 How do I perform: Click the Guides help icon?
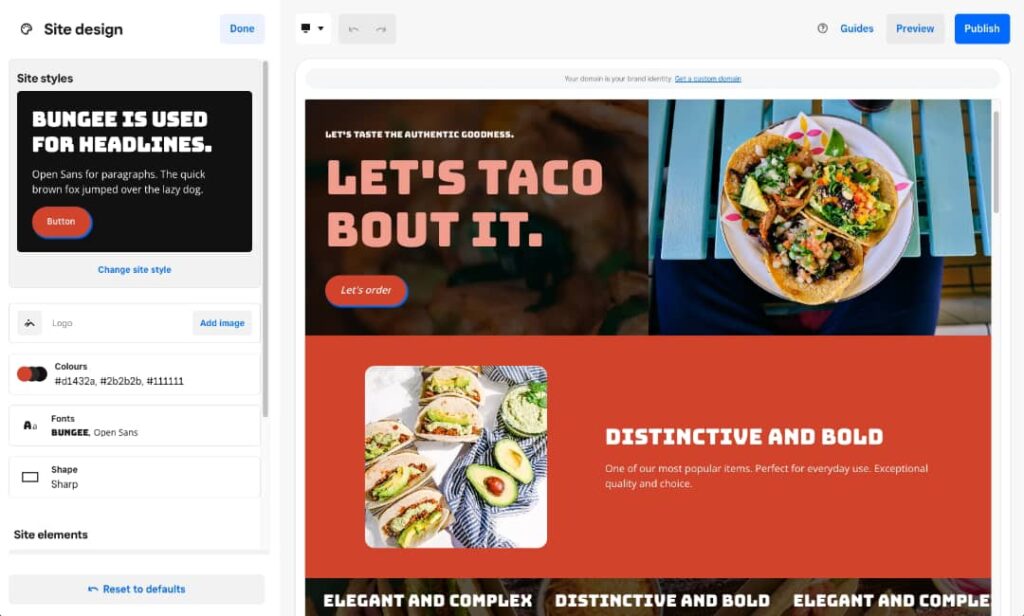click(823, 29)
